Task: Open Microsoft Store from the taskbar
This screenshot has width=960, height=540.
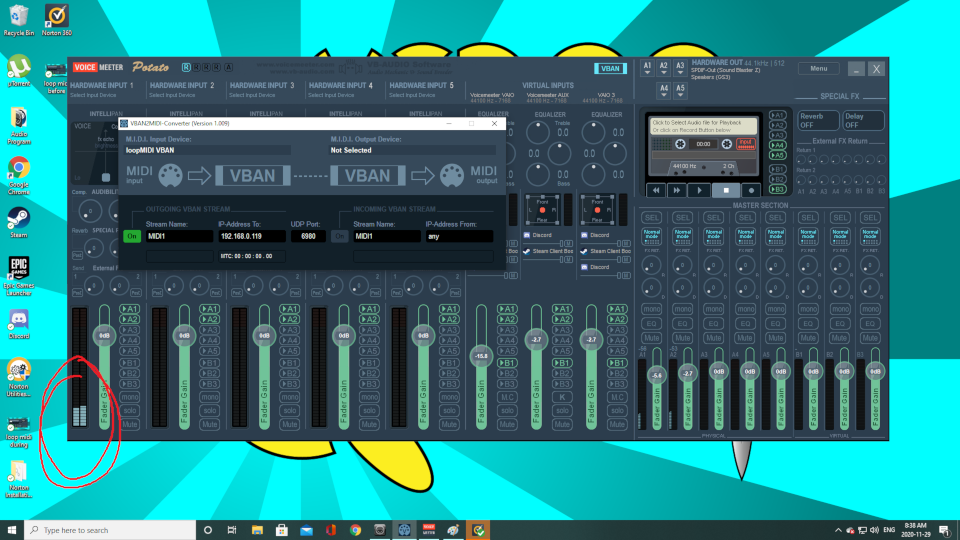Action: 282,530
